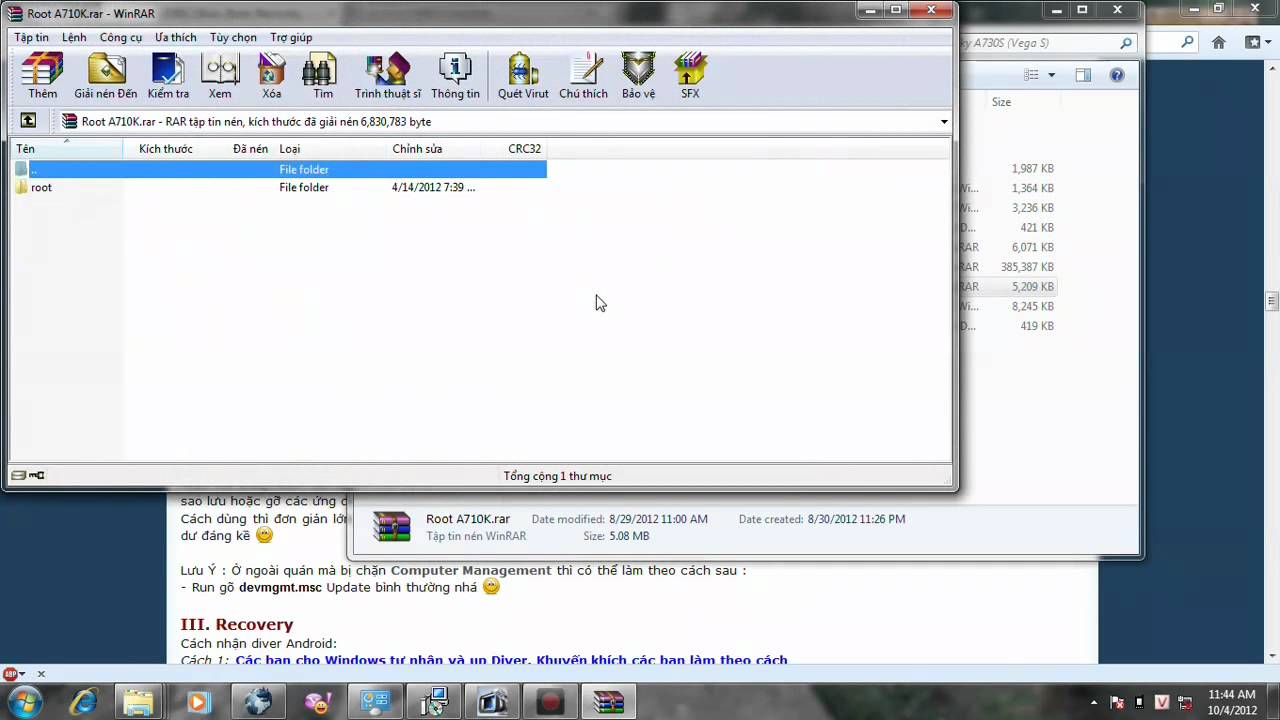Click the Quét Virut scan icon

(x=523, y=76)
